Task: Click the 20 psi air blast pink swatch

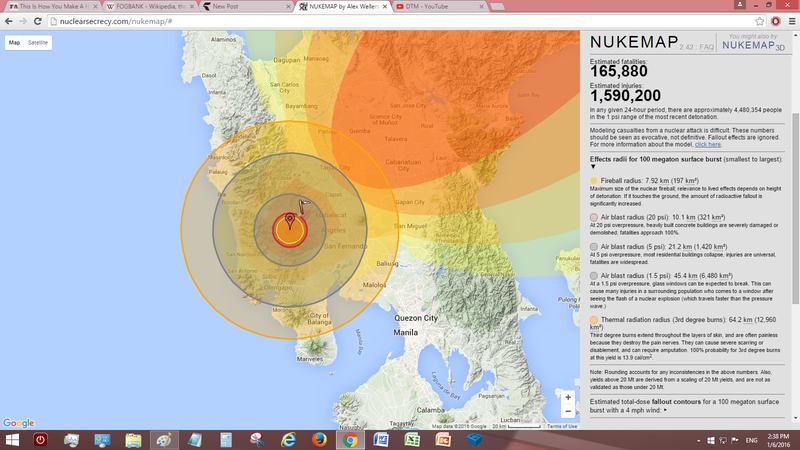Action: [594, 217]
